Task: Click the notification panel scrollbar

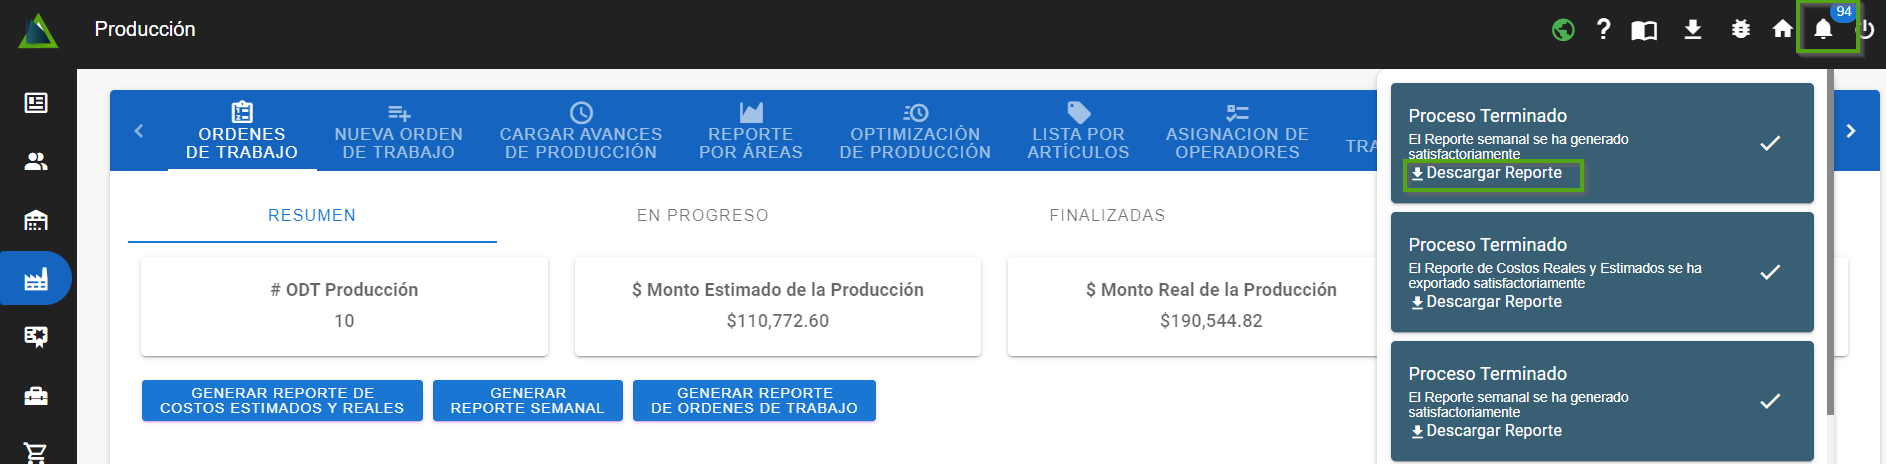Action: tap(1830, 240)
